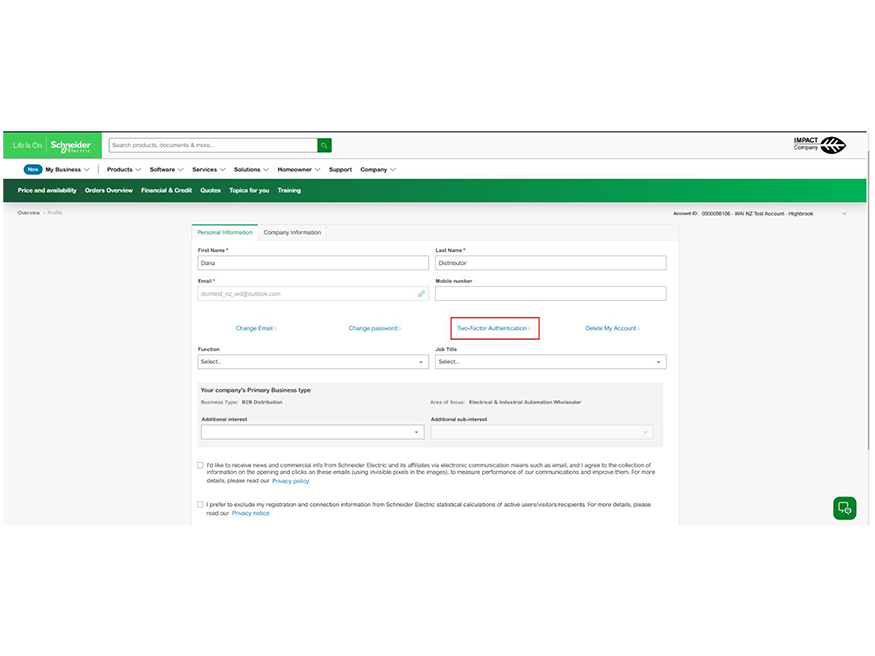Click the Mobile number field

[x=550, y=293]
